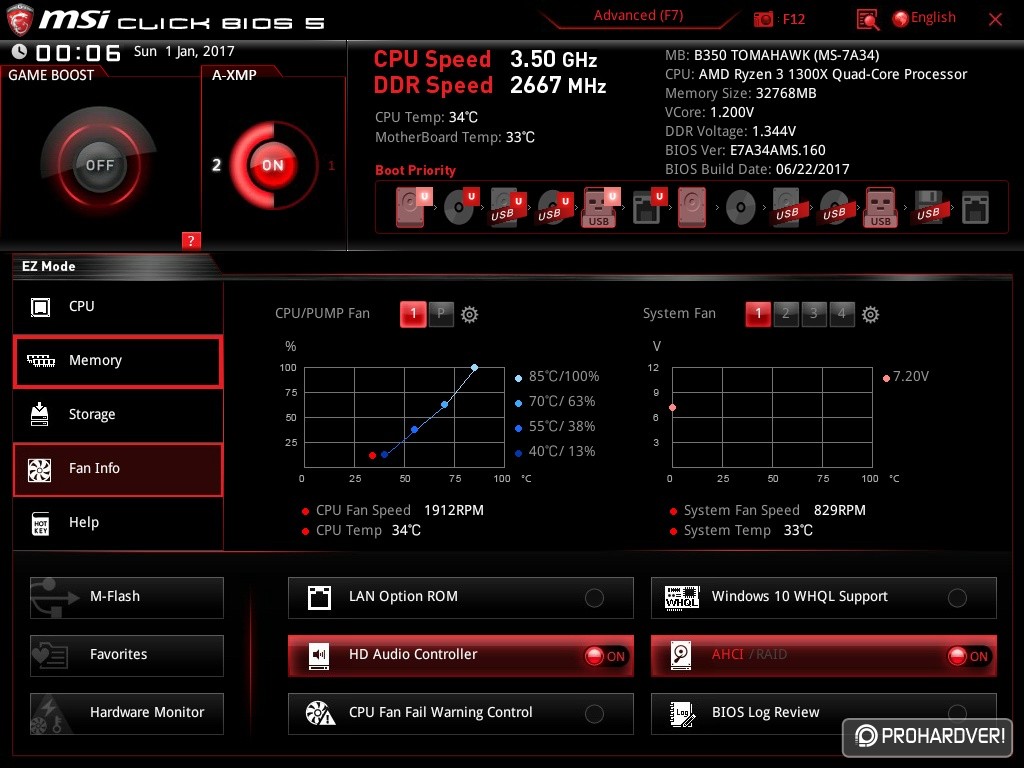Select System Fan 4 tab

tap(842, 314)
